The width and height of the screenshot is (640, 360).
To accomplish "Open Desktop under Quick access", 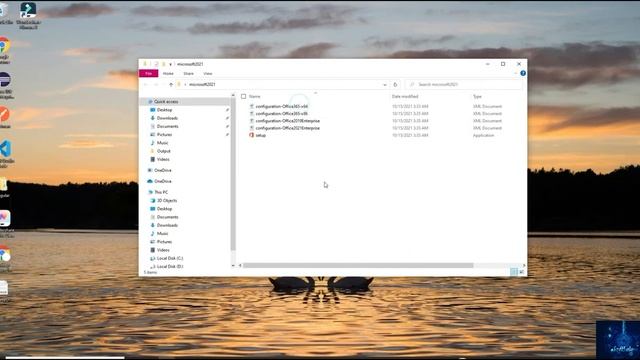I will 164,110.
